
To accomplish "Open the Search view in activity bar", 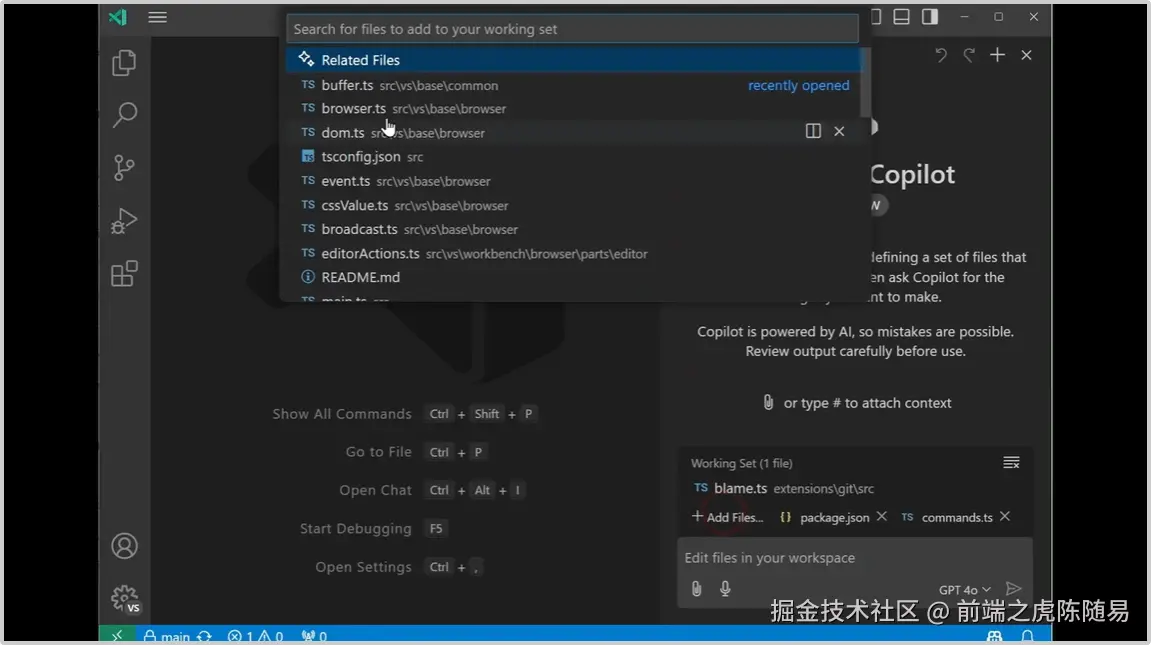I will (x=124, y=115).
